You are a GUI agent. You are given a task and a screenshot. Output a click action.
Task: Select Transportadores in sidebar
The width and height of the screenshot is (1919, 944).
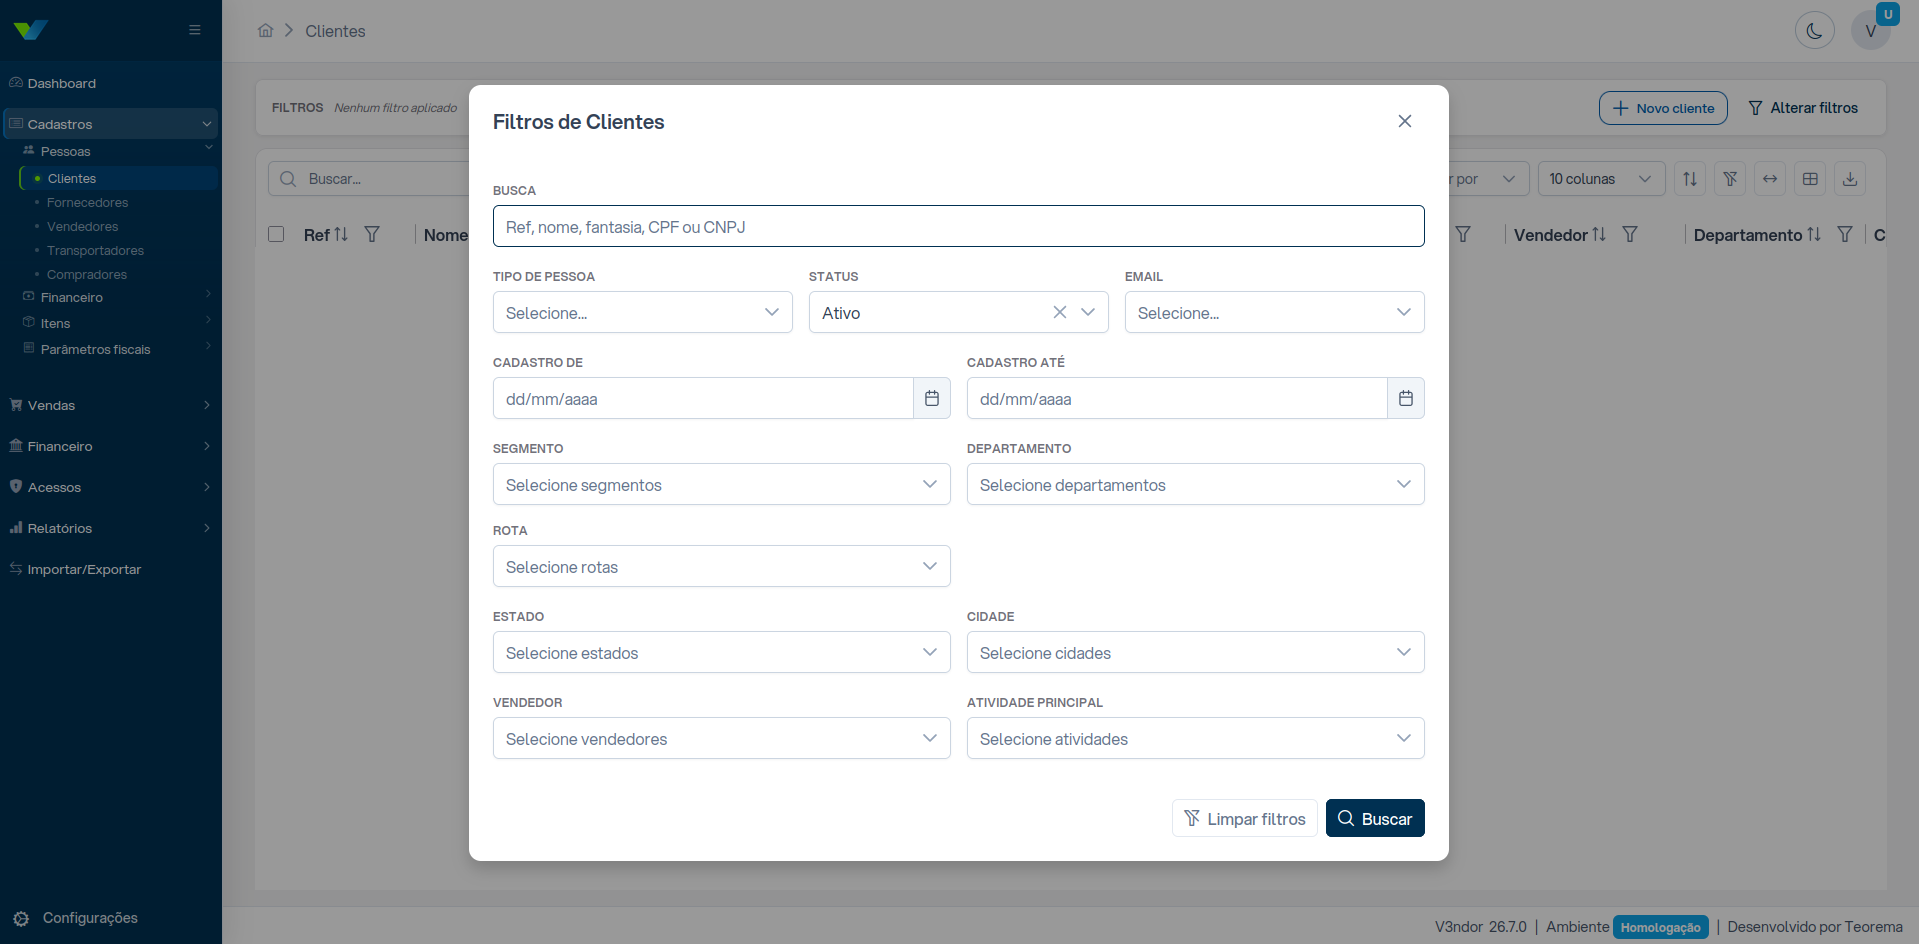95,250
